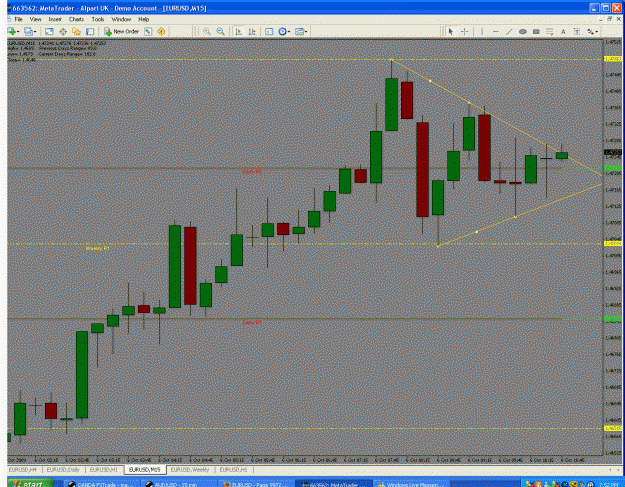Select the Draw Text tool
Image resolution: width=625 pixels, height=487 pixels.
pos(563,31)
